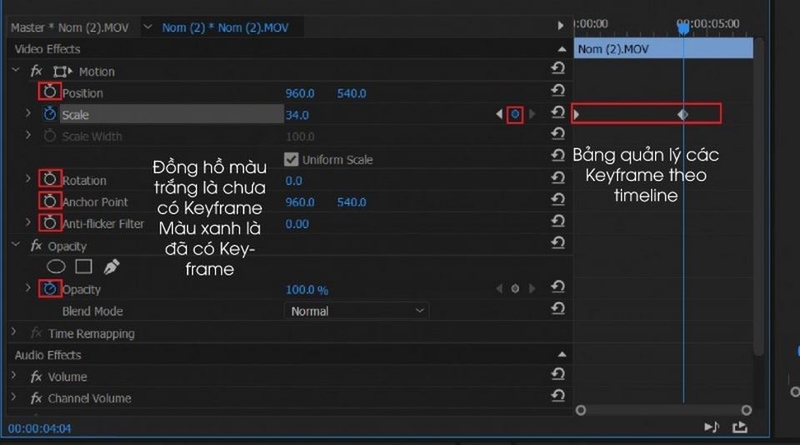
Task: Uncheck the Uniform Scale checkbox
Action: 291,159
